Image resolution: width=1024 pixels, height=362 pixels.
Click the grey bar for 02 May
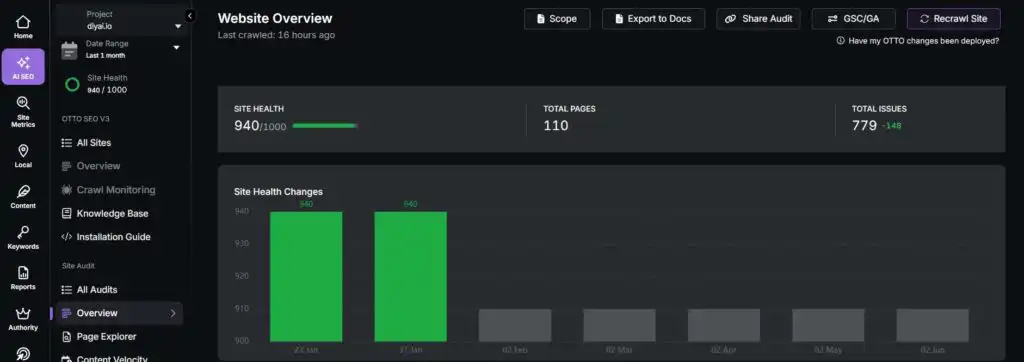click(828, 325)
